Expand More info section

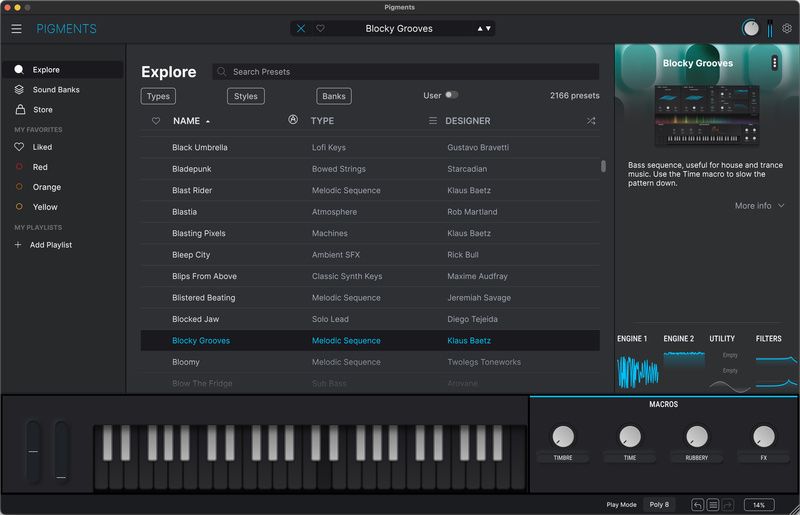pyautogui.click(x=759, y=206)
